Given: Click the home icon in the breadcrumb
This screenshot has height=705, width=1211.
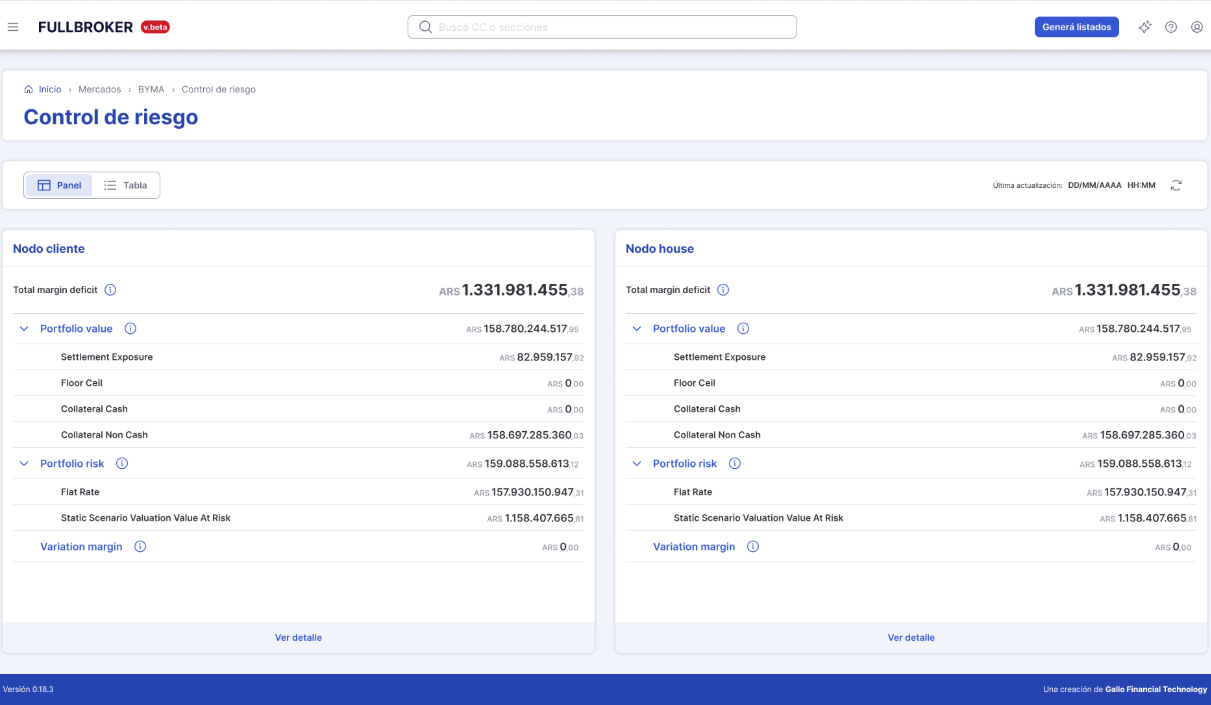Looking at the screenshot, I should pos(29,89).
